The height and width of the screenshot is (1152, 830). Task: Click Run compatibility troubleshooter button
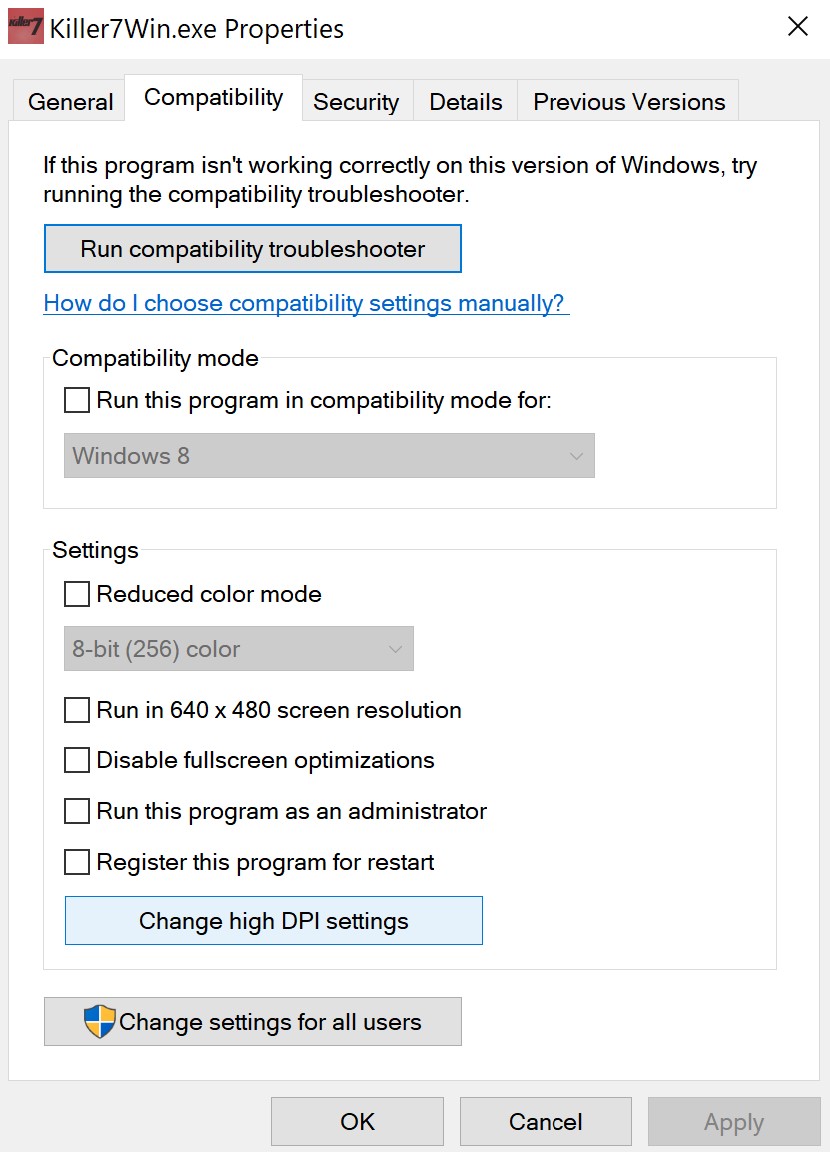pos(253,249)
